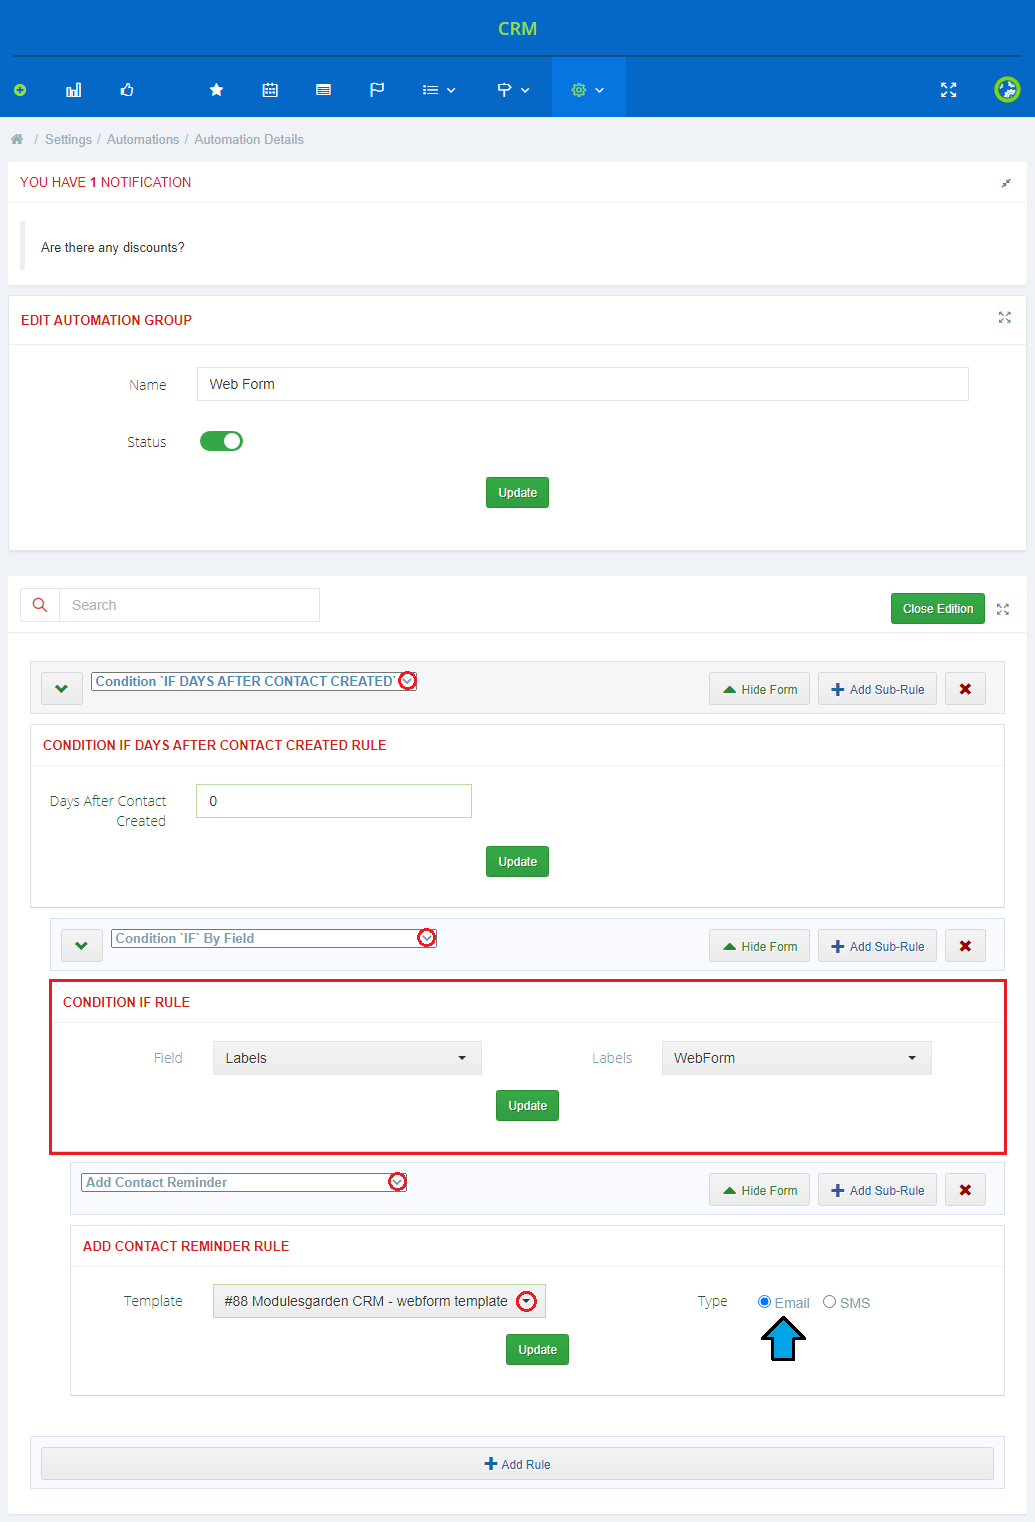
Task: Open the list menu dropdown in navbar
Action: click(x=439, y=90)
